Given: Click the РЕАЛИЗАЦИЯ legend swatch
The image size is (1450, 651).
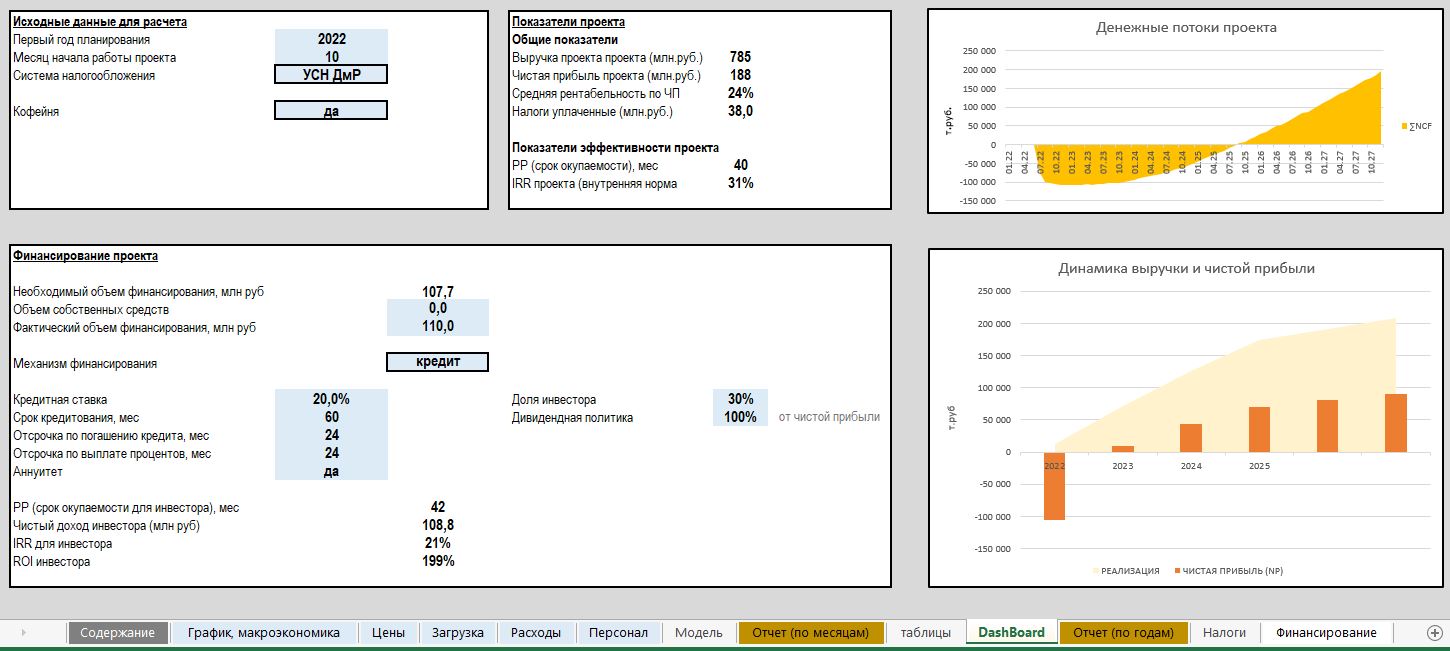Looking at the screenshot, I should (1096, 571).
